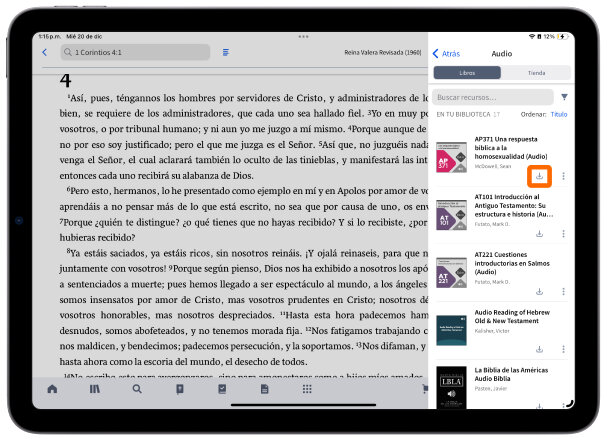Switch to the Tienda tab

[536, 73]
